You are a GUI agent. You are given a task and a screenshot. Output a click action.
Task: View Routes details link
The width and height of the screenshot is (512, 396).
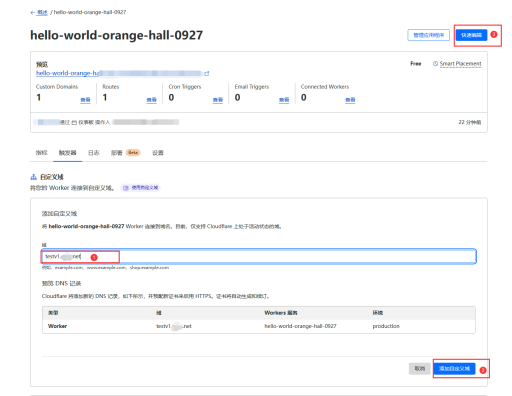tap(152, 100)
